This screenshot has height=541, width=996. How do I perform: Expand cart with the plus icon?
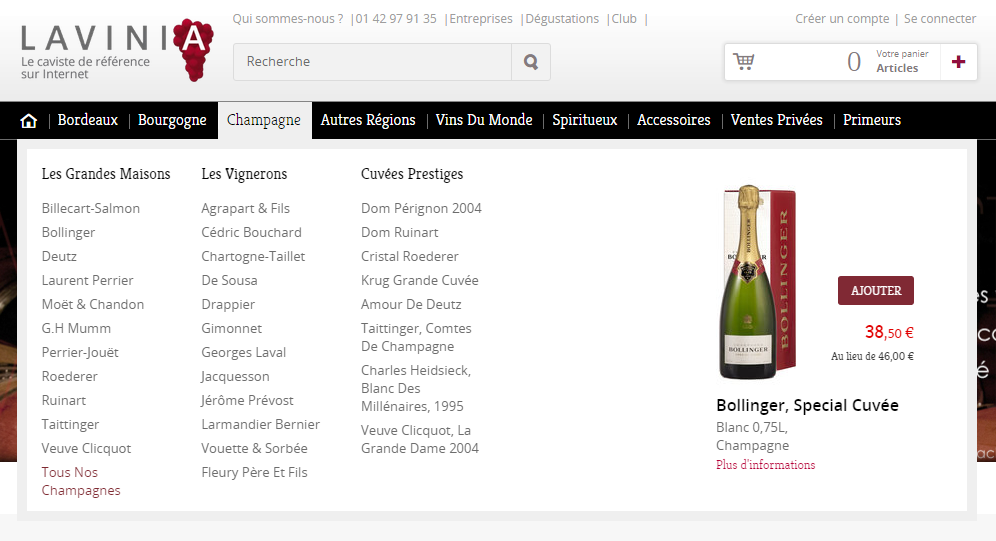(x=959, y=62)
